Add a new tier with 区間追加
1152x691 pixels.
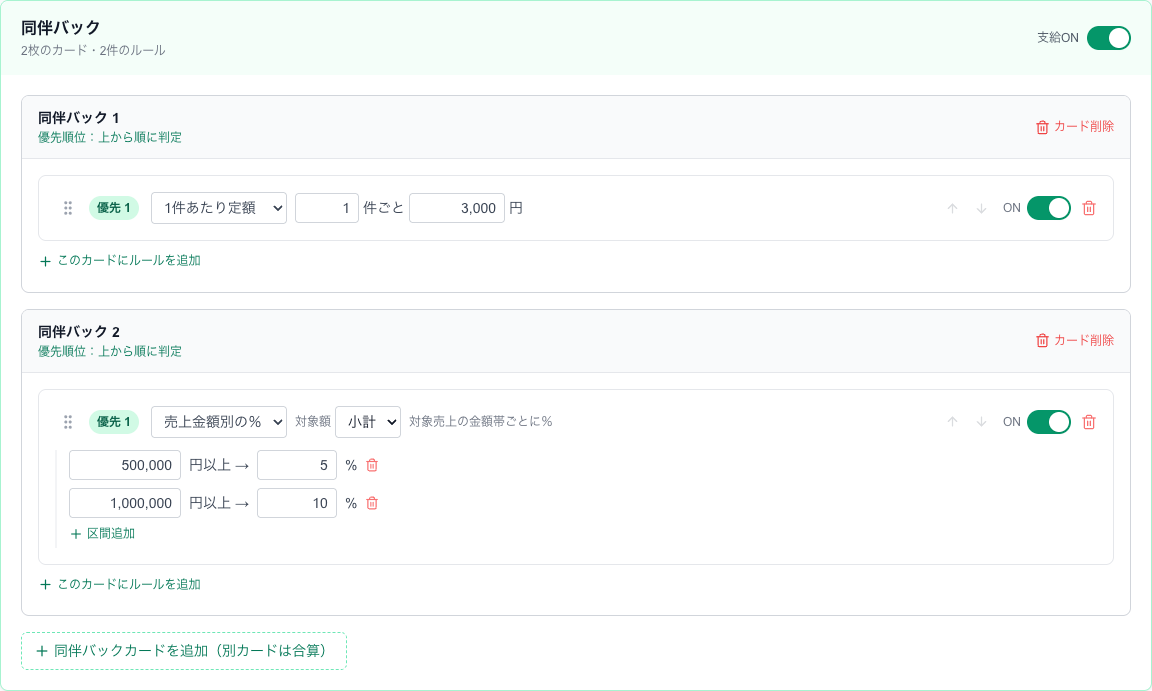(x=103, y=534)
